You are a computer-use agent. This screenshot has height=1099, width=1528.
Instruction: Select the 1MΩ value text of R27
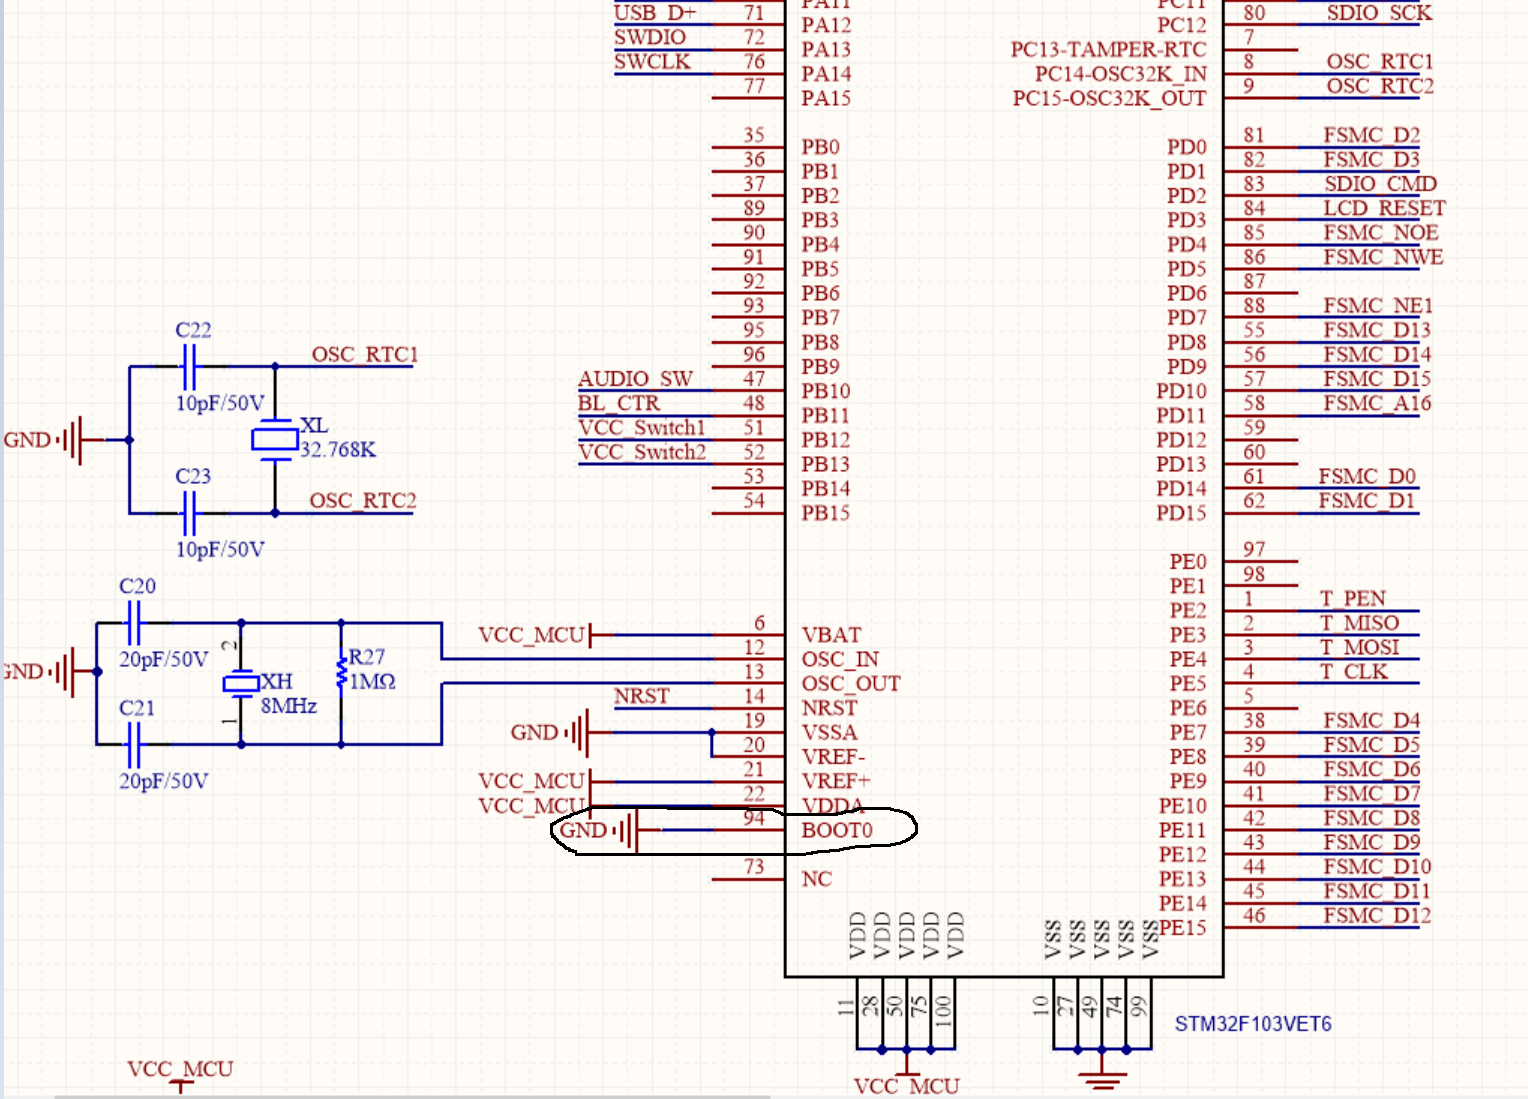(372, 681)
